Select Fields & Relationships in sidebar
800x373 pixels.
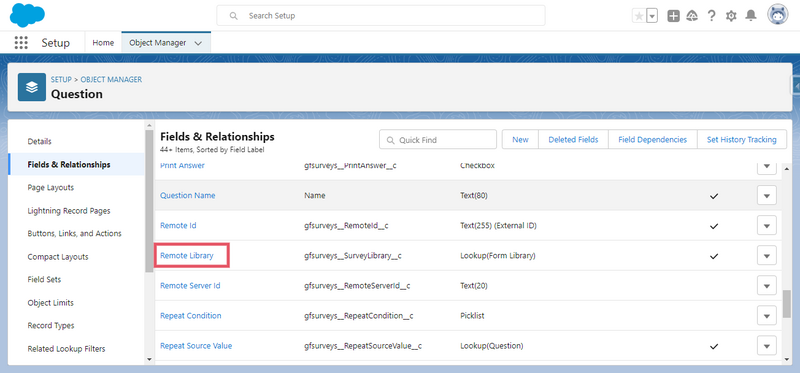[x=69, y=164]
